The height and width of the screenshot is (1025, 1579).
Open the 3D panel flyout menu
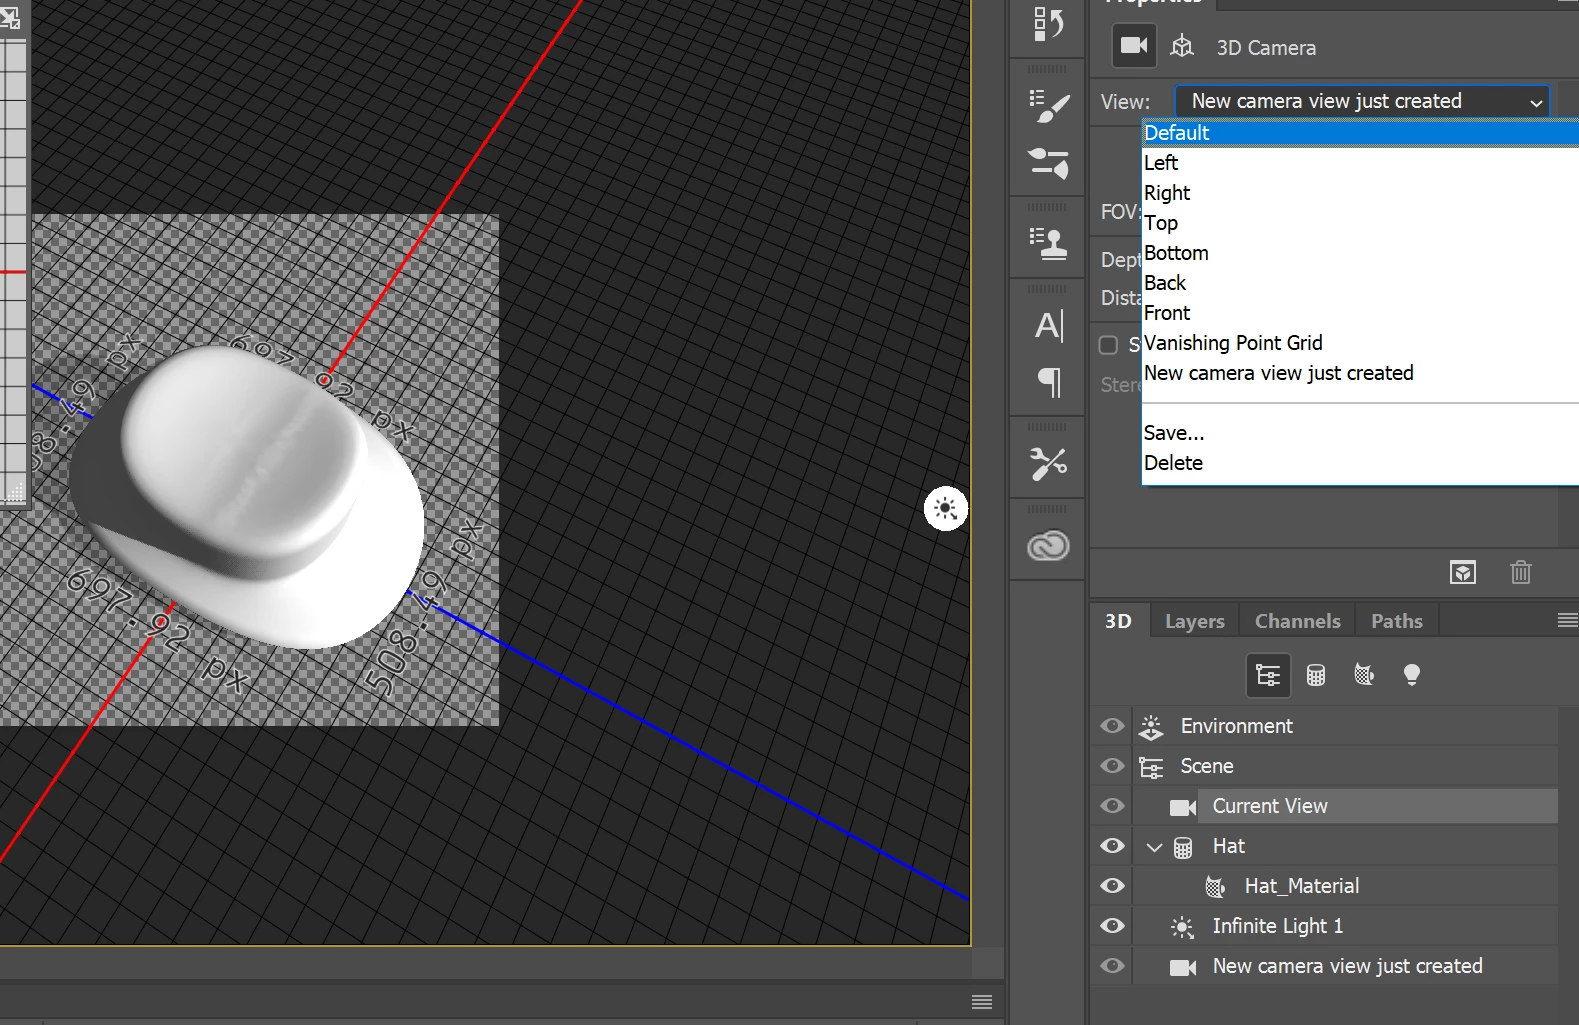(x=1567, y=621)
